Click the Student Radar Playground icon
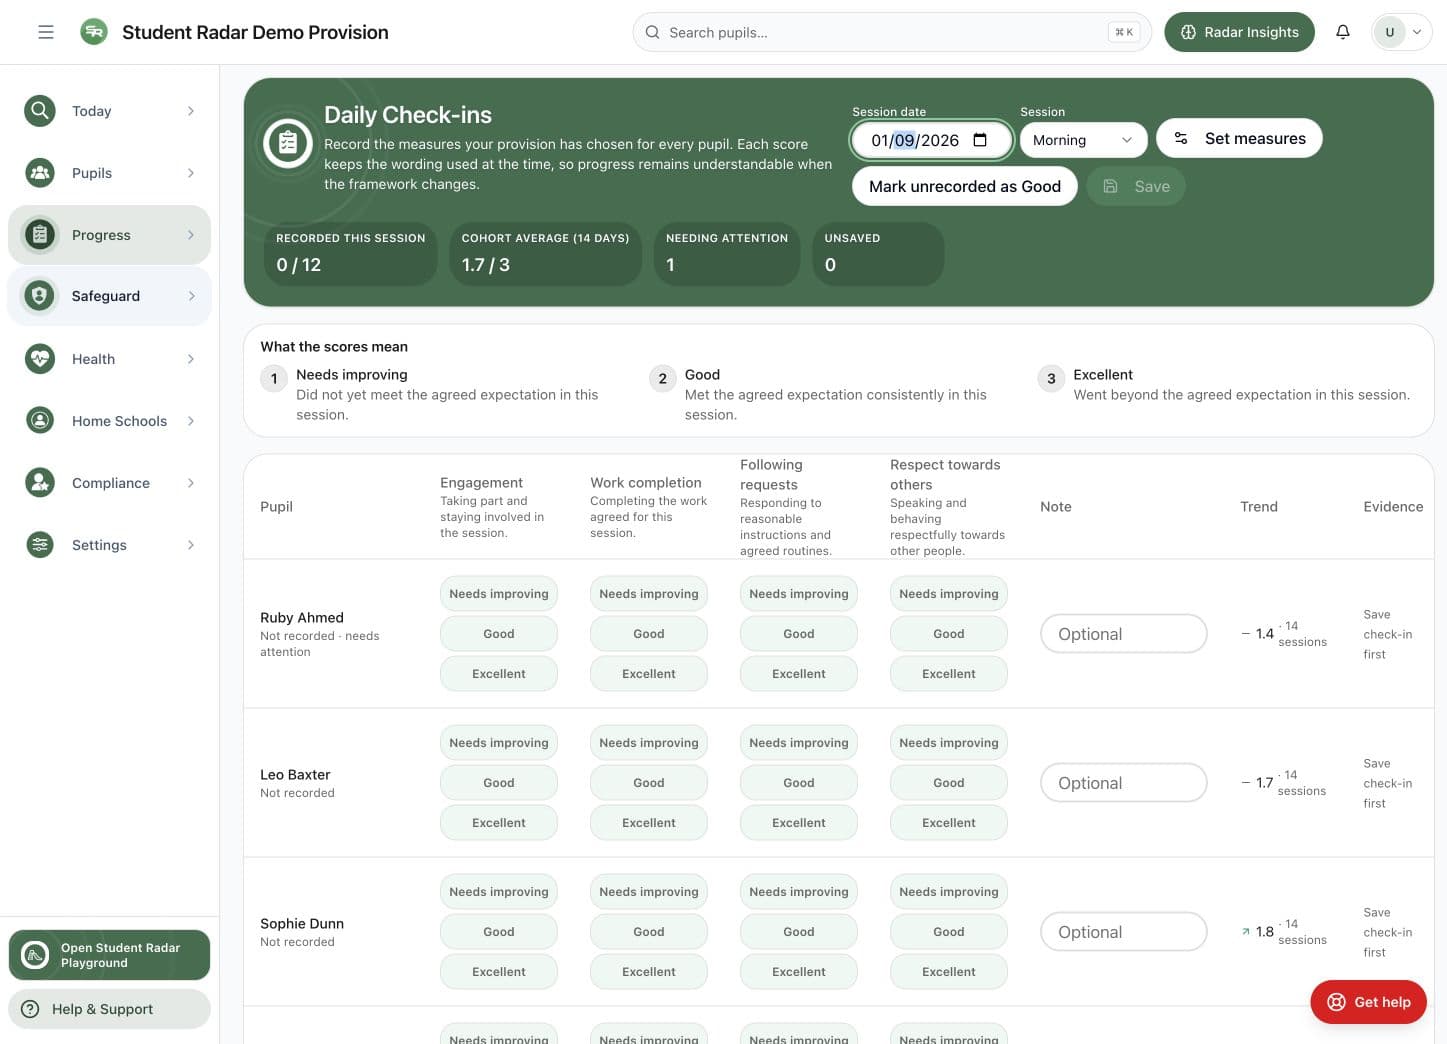 [35, 955]
